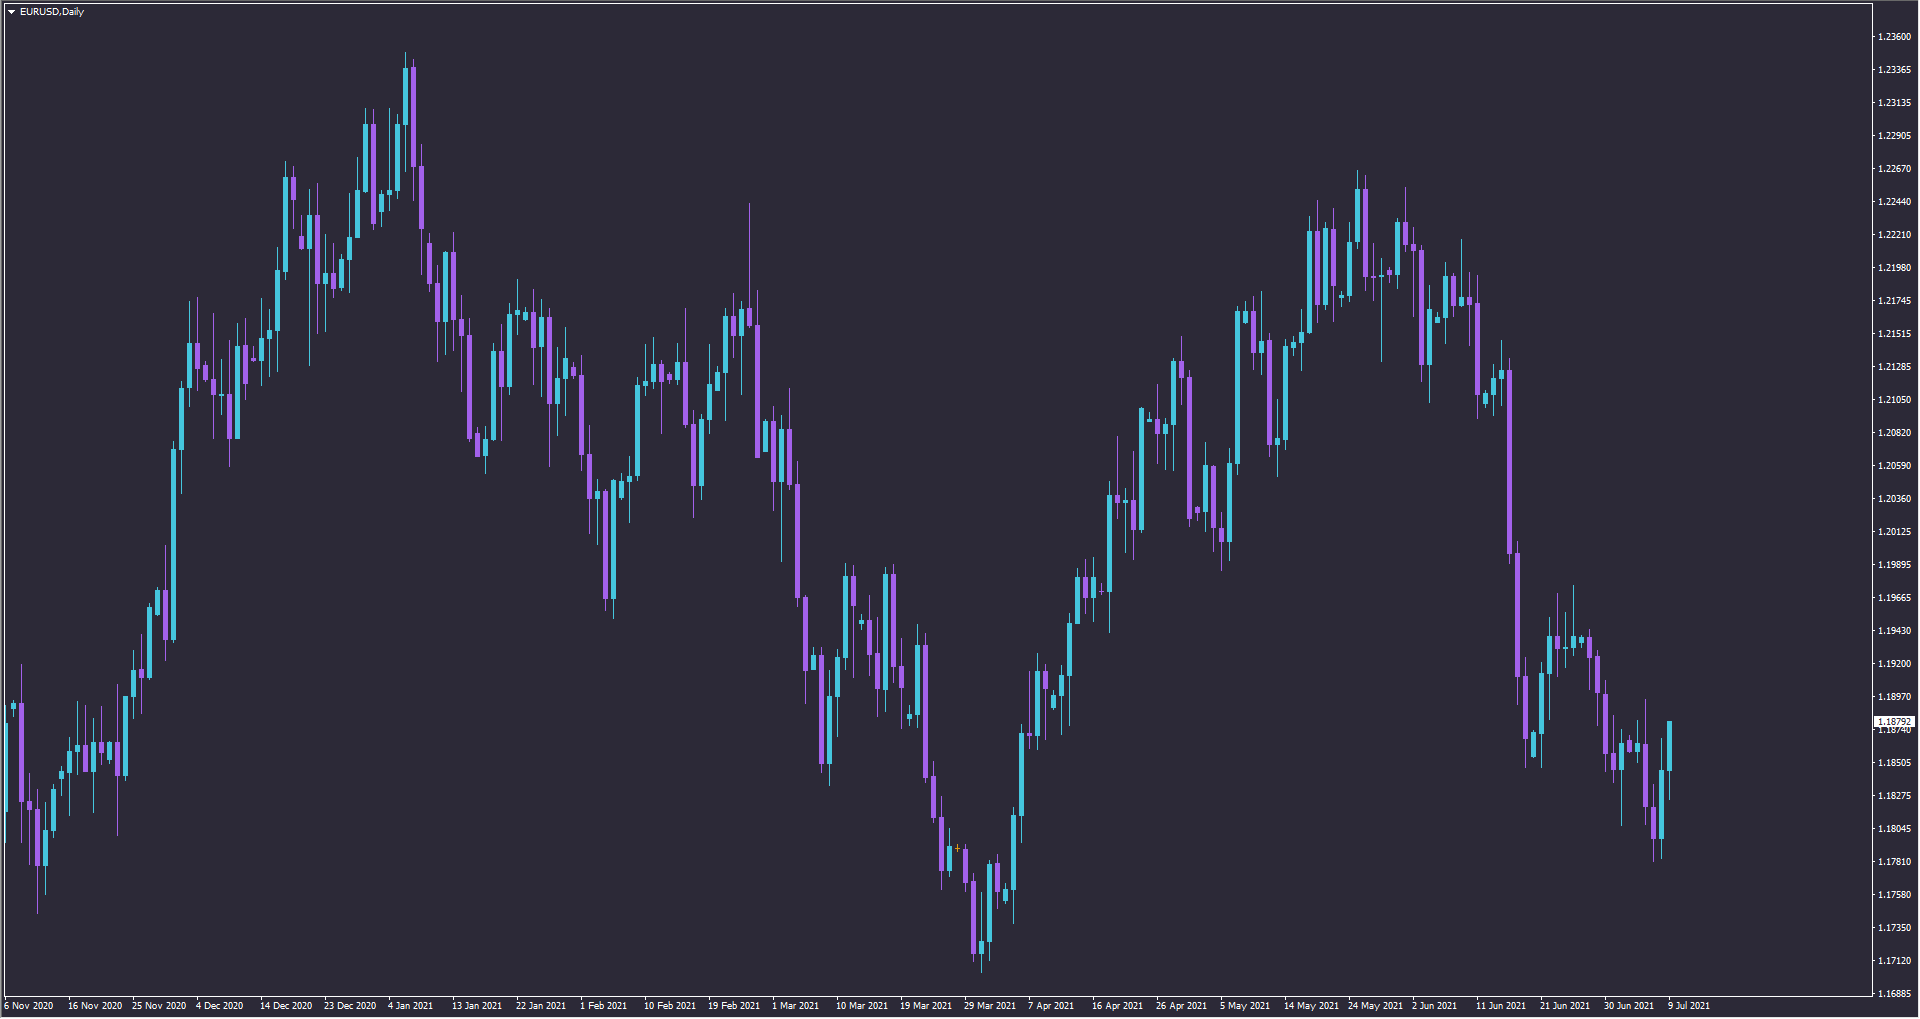Select the current price marker 1.18792

point(1894,722)
